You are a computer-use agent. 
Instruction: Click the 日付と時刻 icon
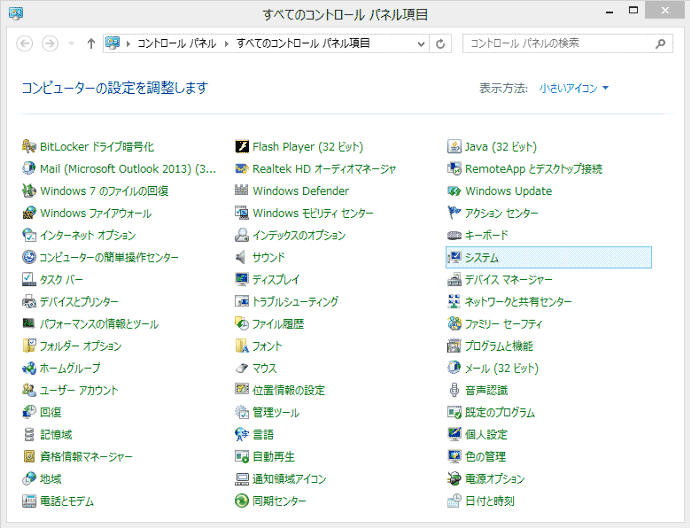point(454,501)
